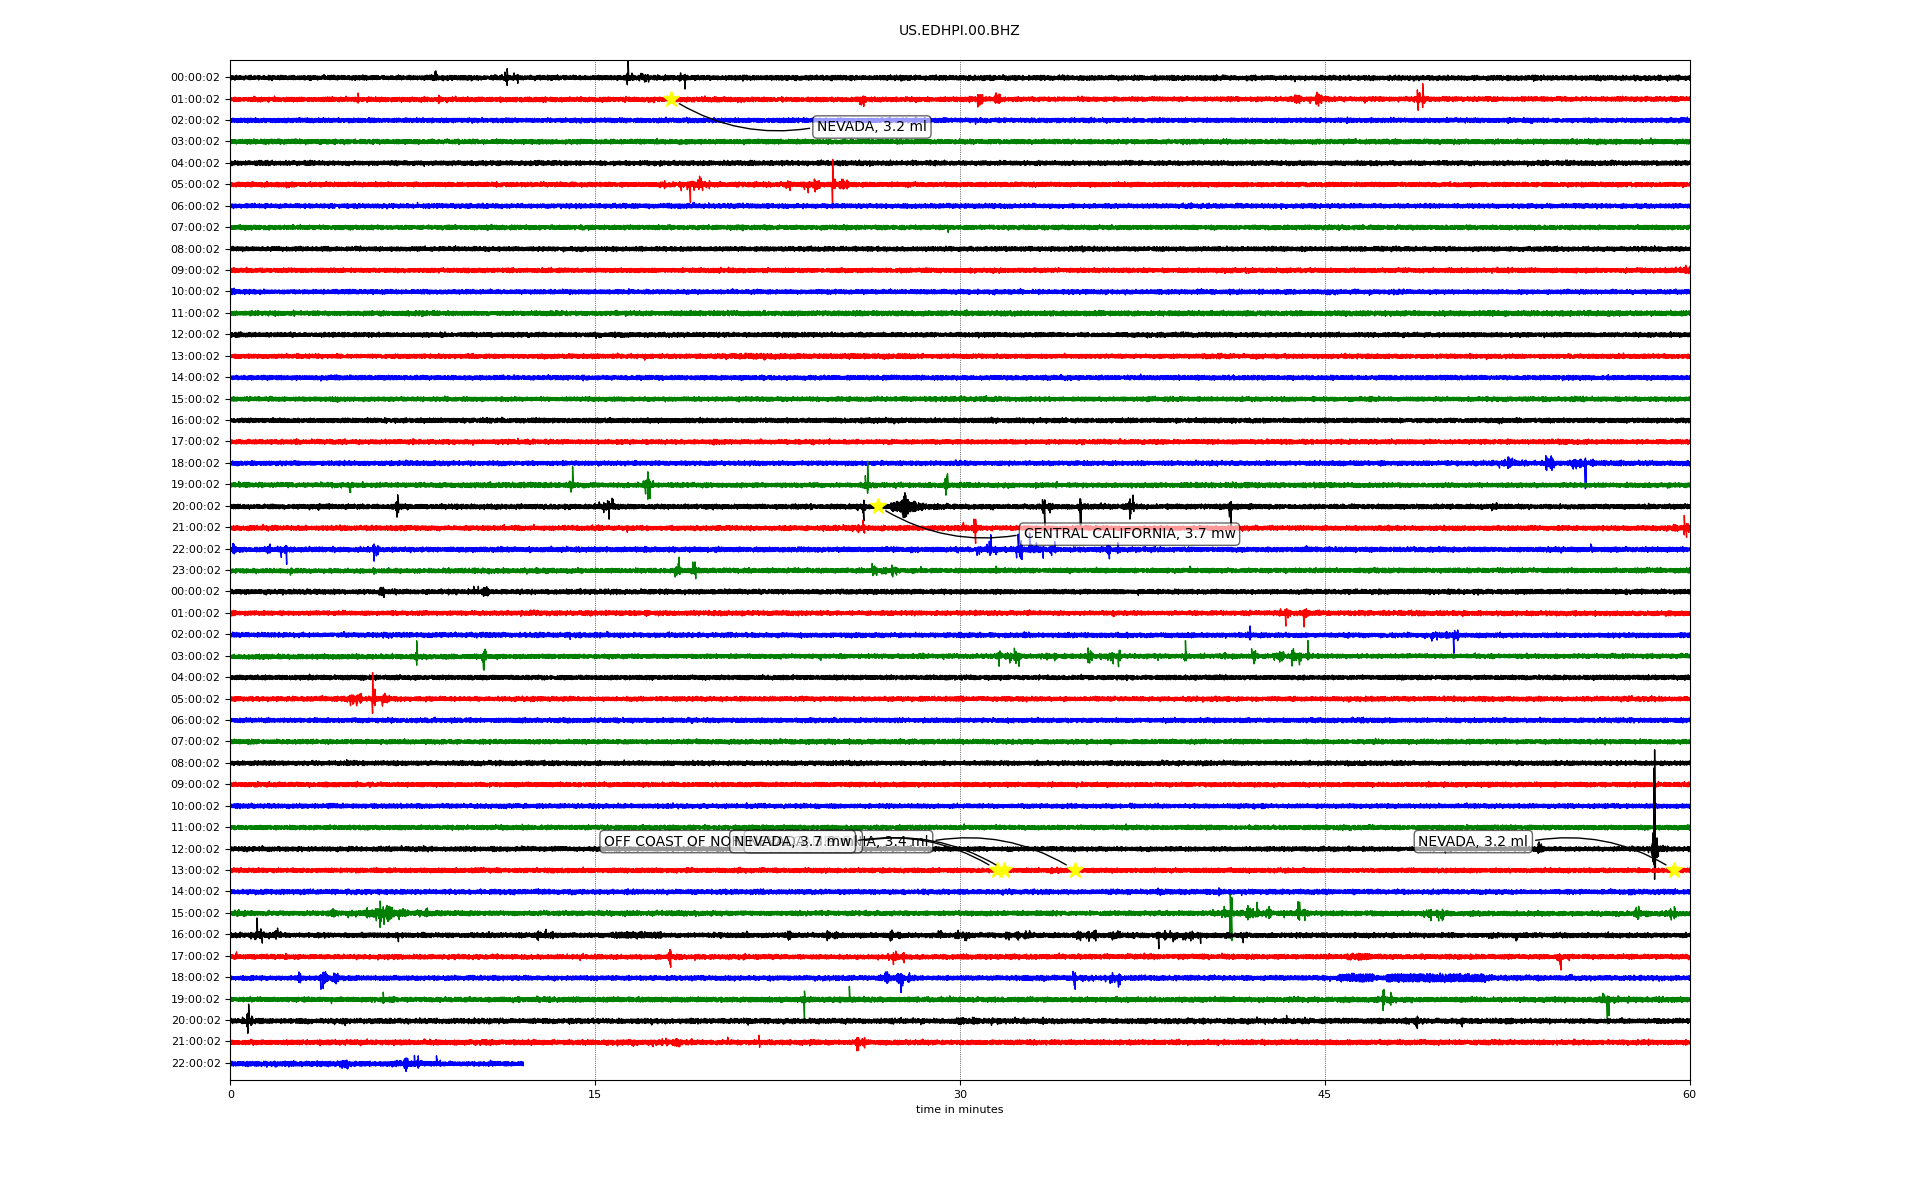Click the x-axis tick label 15

tap(595, 1094)
